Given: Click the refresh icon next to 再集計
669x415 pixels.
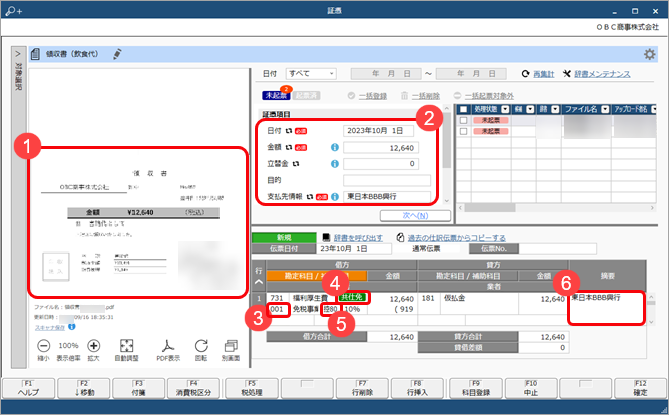Looking at the screenshot, I should point(526,74).
